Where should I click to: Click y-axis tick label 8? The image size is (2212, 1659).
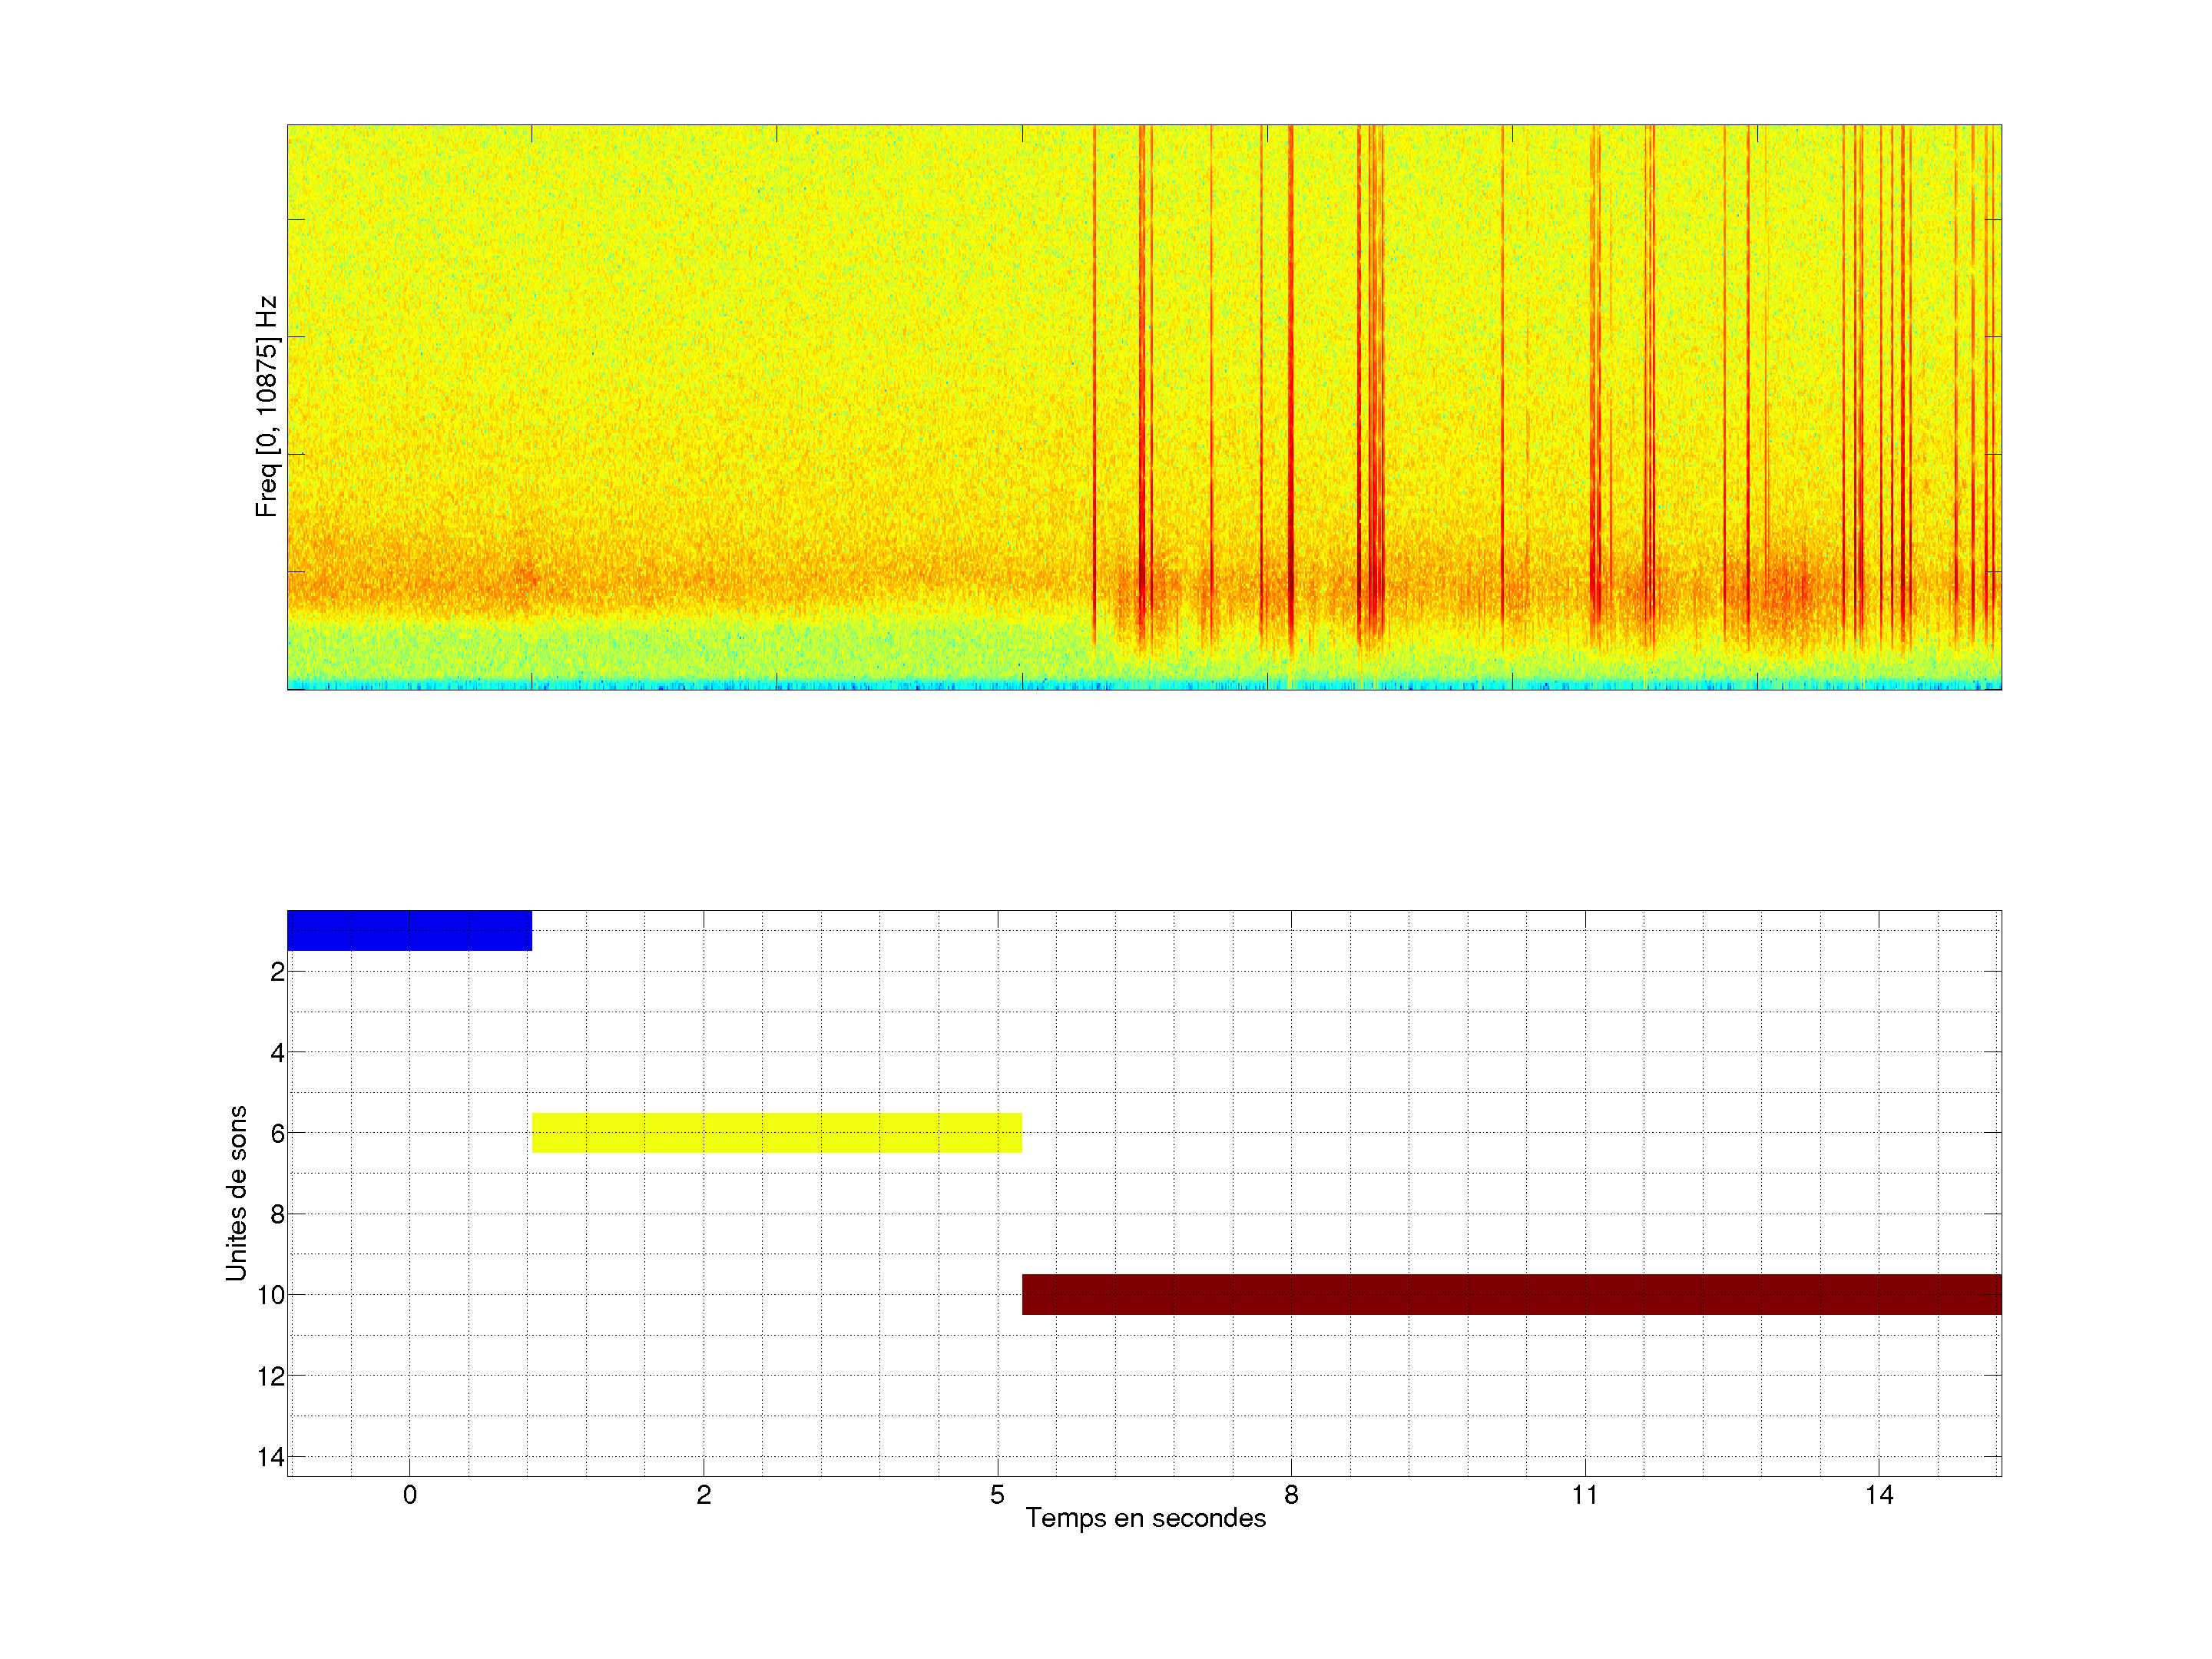click(277, 1214)
